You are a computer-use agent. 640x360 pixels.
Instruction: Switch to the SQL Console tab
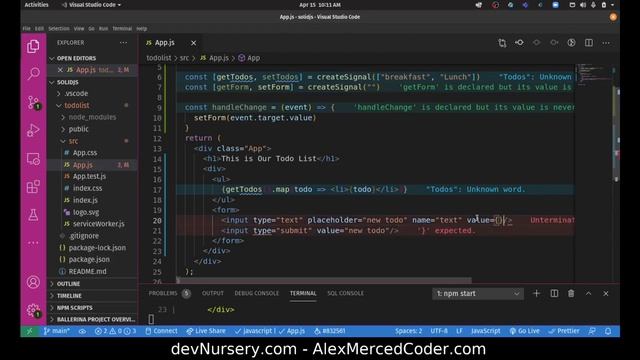(x=345, y=293)
